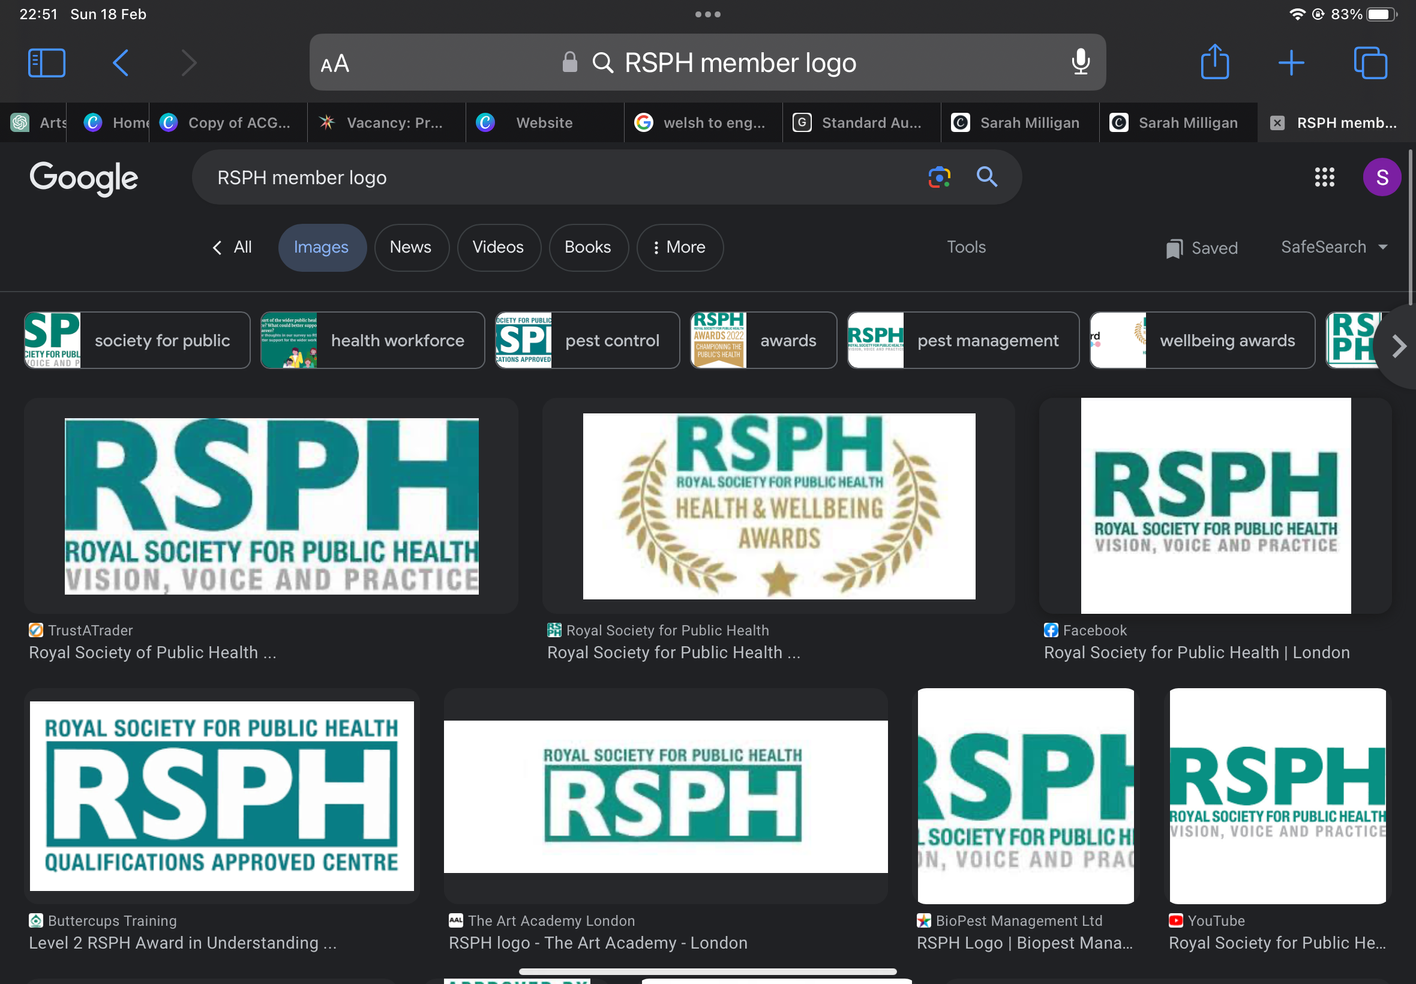Open the Tools filter options

coord(965,247)
